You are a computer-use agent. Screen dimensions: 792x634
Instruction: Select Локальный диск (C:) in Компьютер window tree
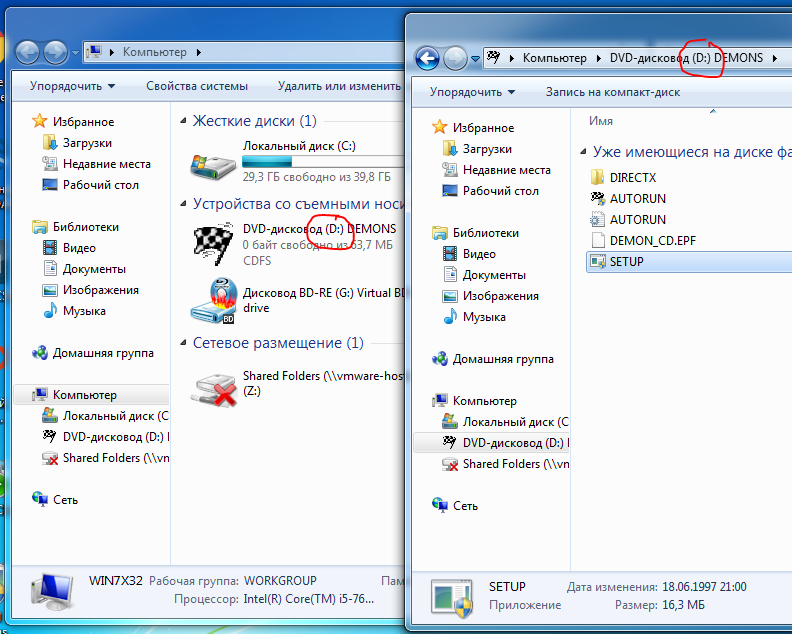pyautogui.click(x=115, y=416)
